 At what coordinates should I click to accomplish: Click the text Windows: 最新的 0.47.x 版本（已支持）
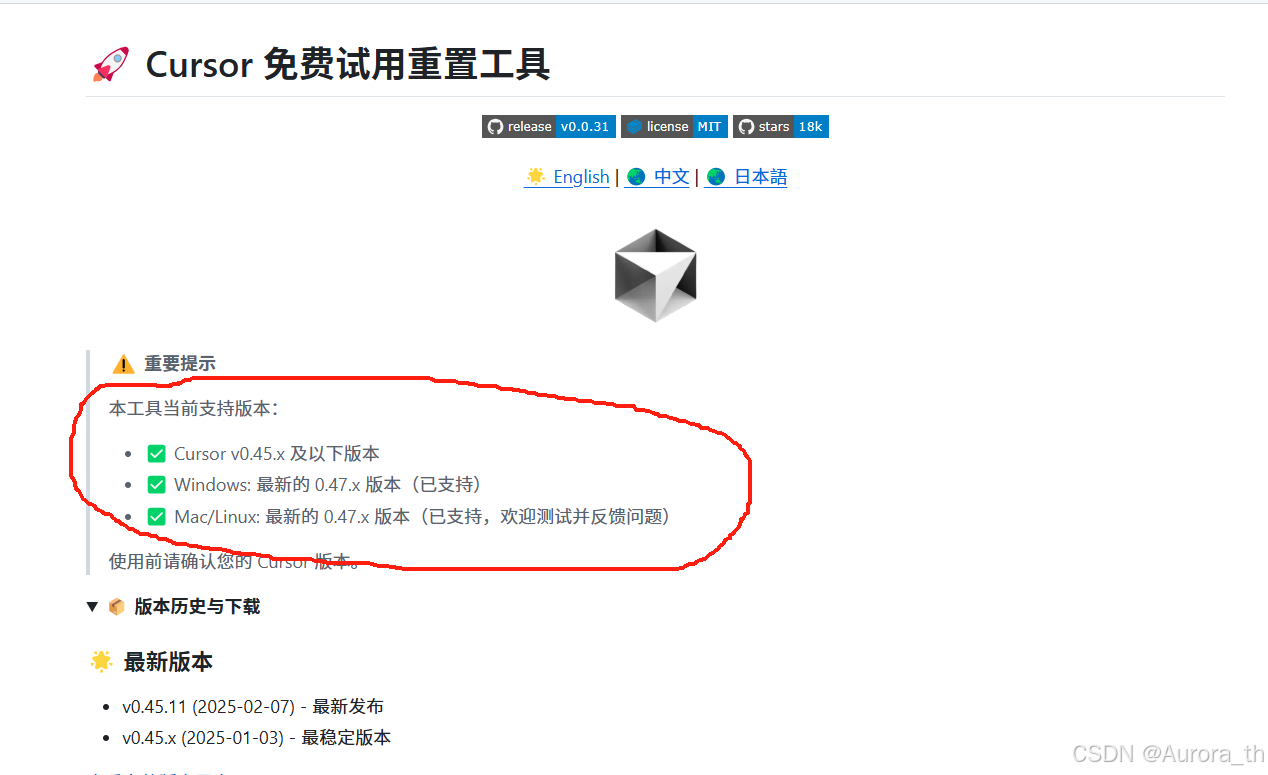tap(331, 485)
